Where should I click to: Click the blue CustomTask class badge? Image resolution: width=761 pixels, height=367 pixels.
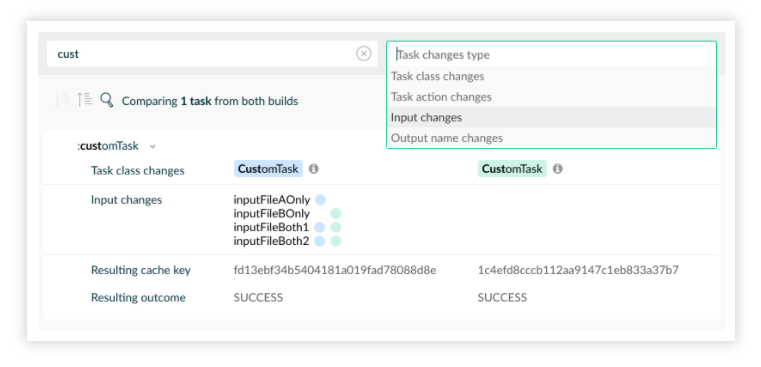(268, 169)
